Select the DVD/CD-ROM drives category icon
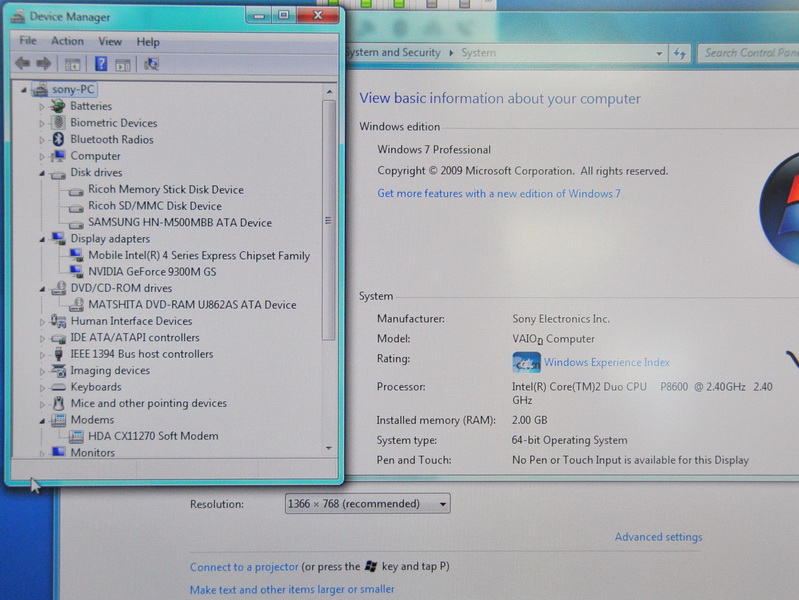This screenshot has height=600, width=799. 59,288
